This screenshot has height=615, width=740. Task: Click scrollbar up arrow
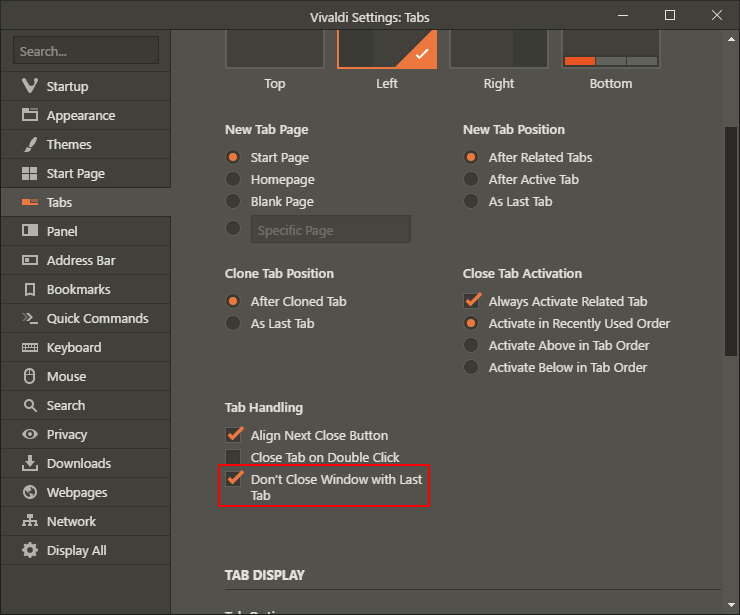[x=731, y=39]
